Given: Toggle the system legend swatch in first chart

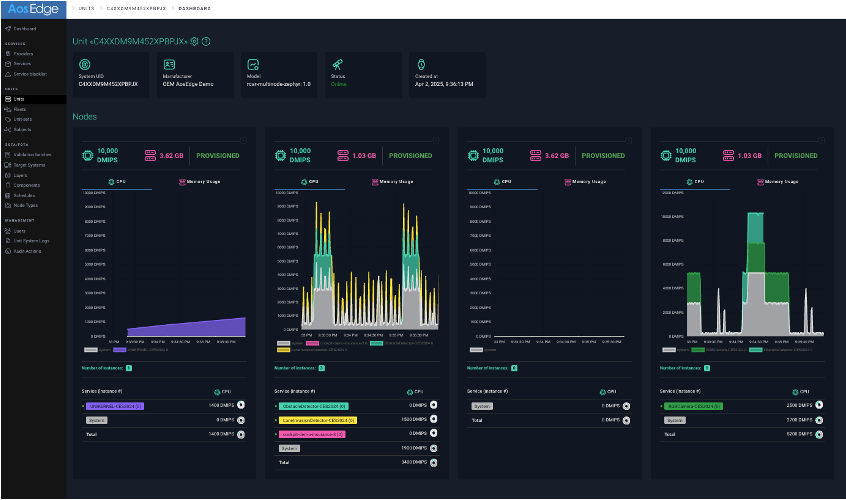Looking at the screenshot, I should 91,350.
